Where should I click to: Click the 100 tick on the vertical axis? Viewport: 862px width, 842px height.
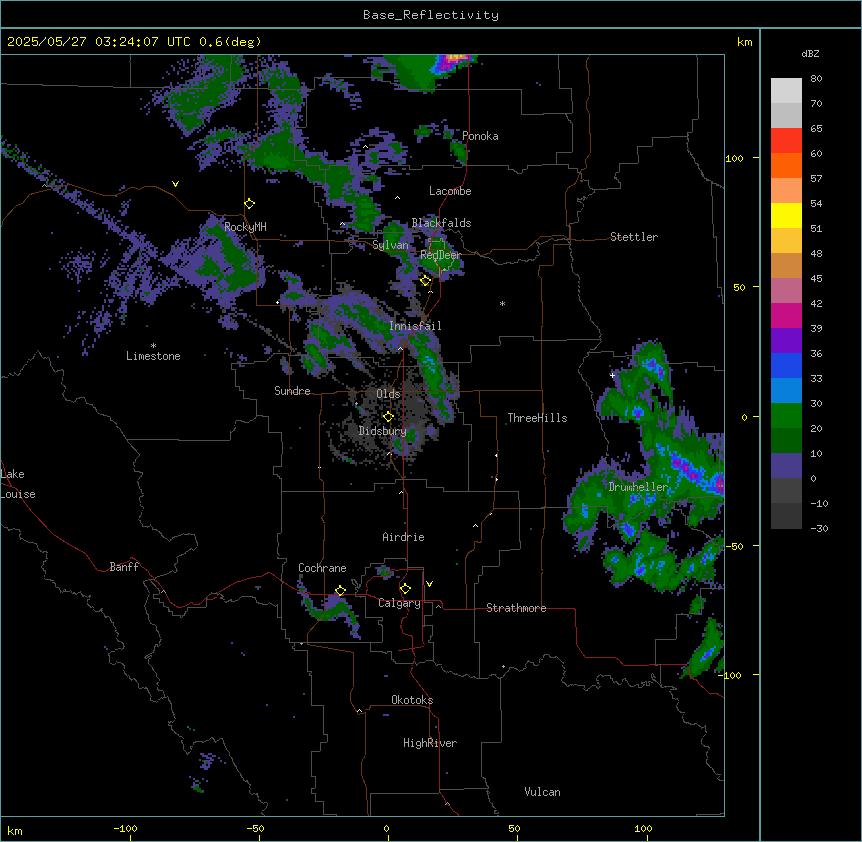(x=734, y=158)
